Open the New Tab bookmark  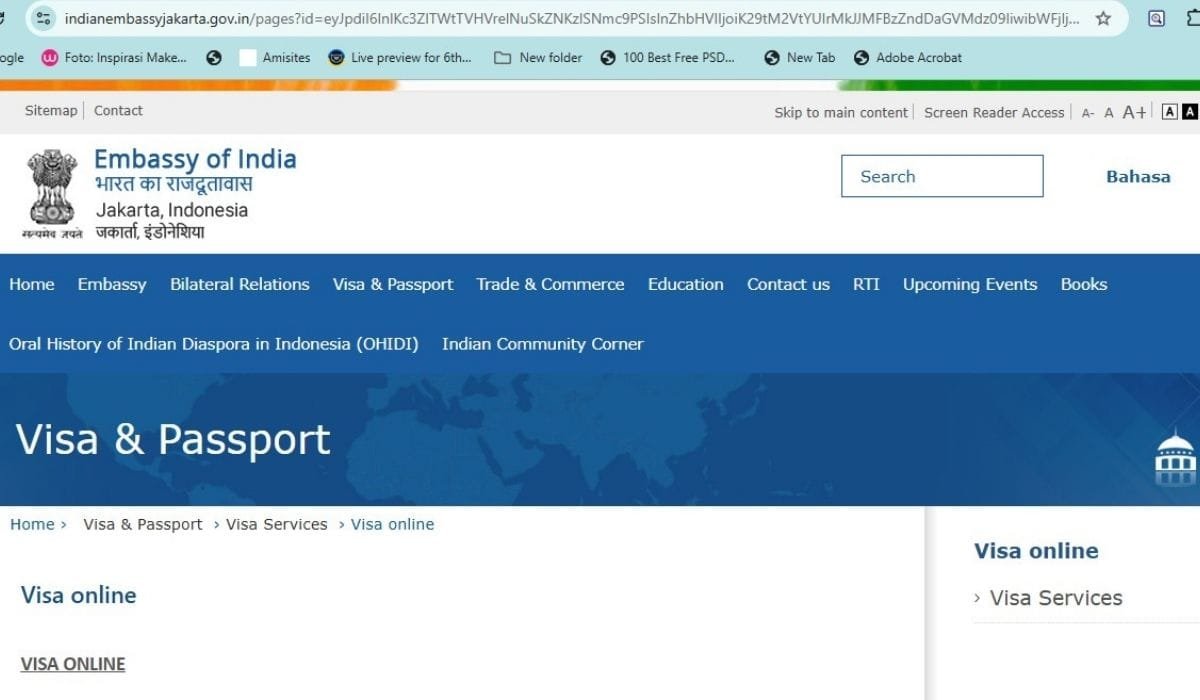[798, 57]
